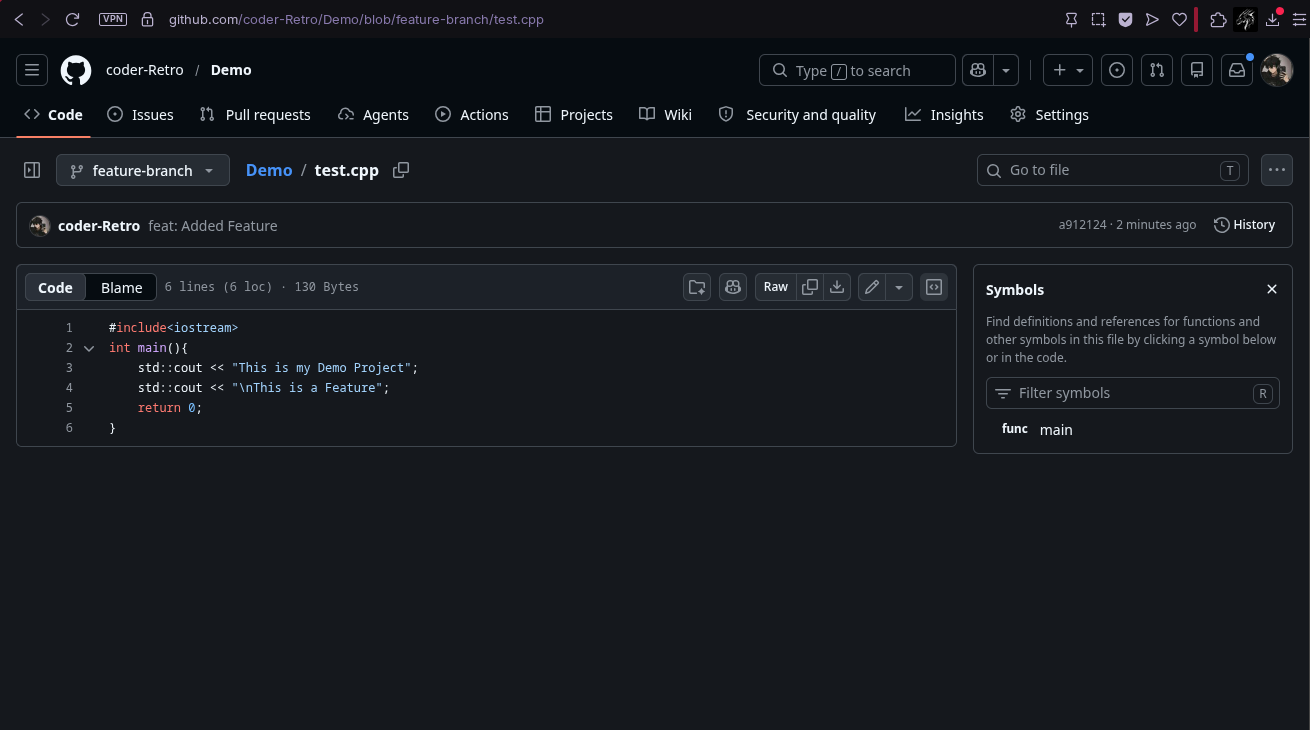Click the edit file pencil icon
Image resolution: width=1310 pixels, height=730 pixels.
pos(872,287)
